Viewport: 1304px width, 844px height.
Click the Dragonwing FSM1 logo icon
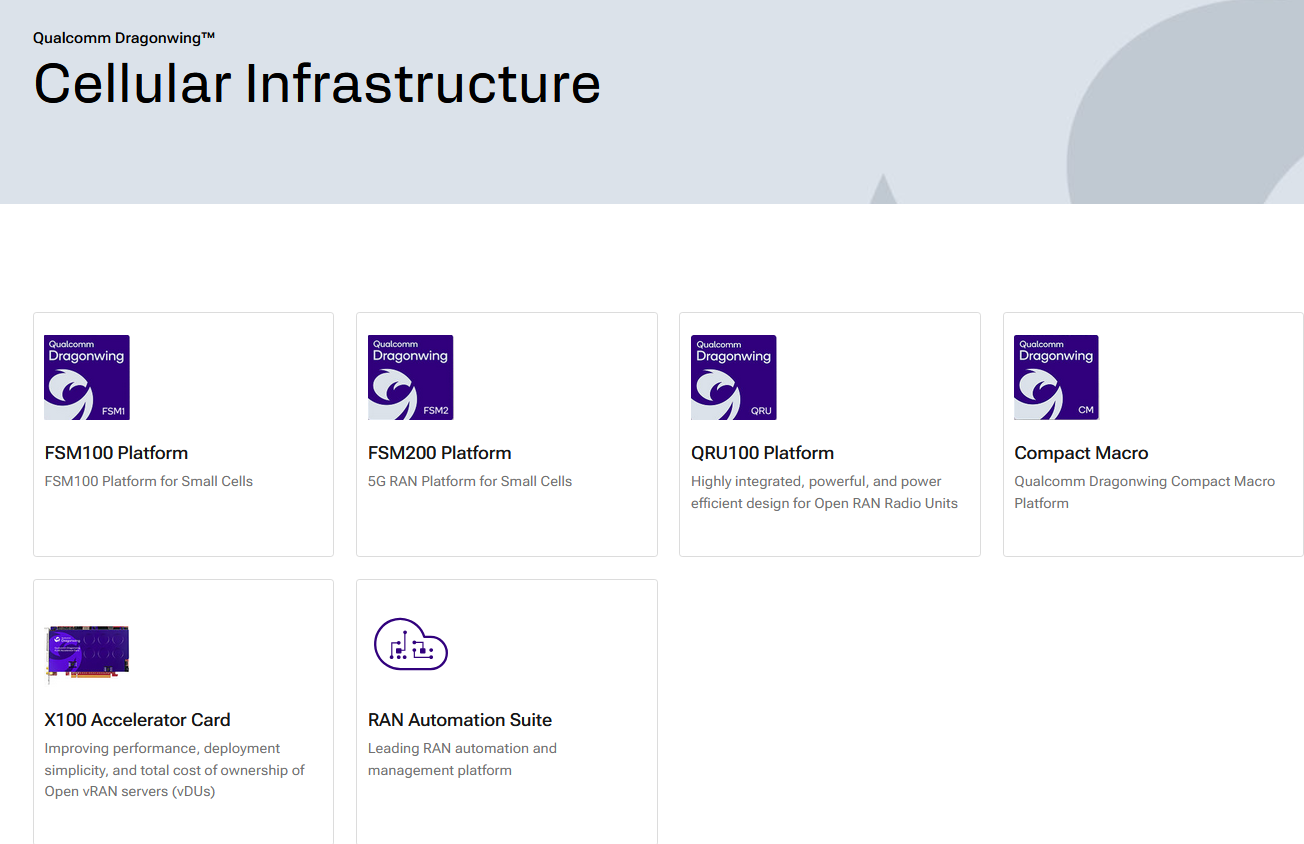[x=87, y=377]
